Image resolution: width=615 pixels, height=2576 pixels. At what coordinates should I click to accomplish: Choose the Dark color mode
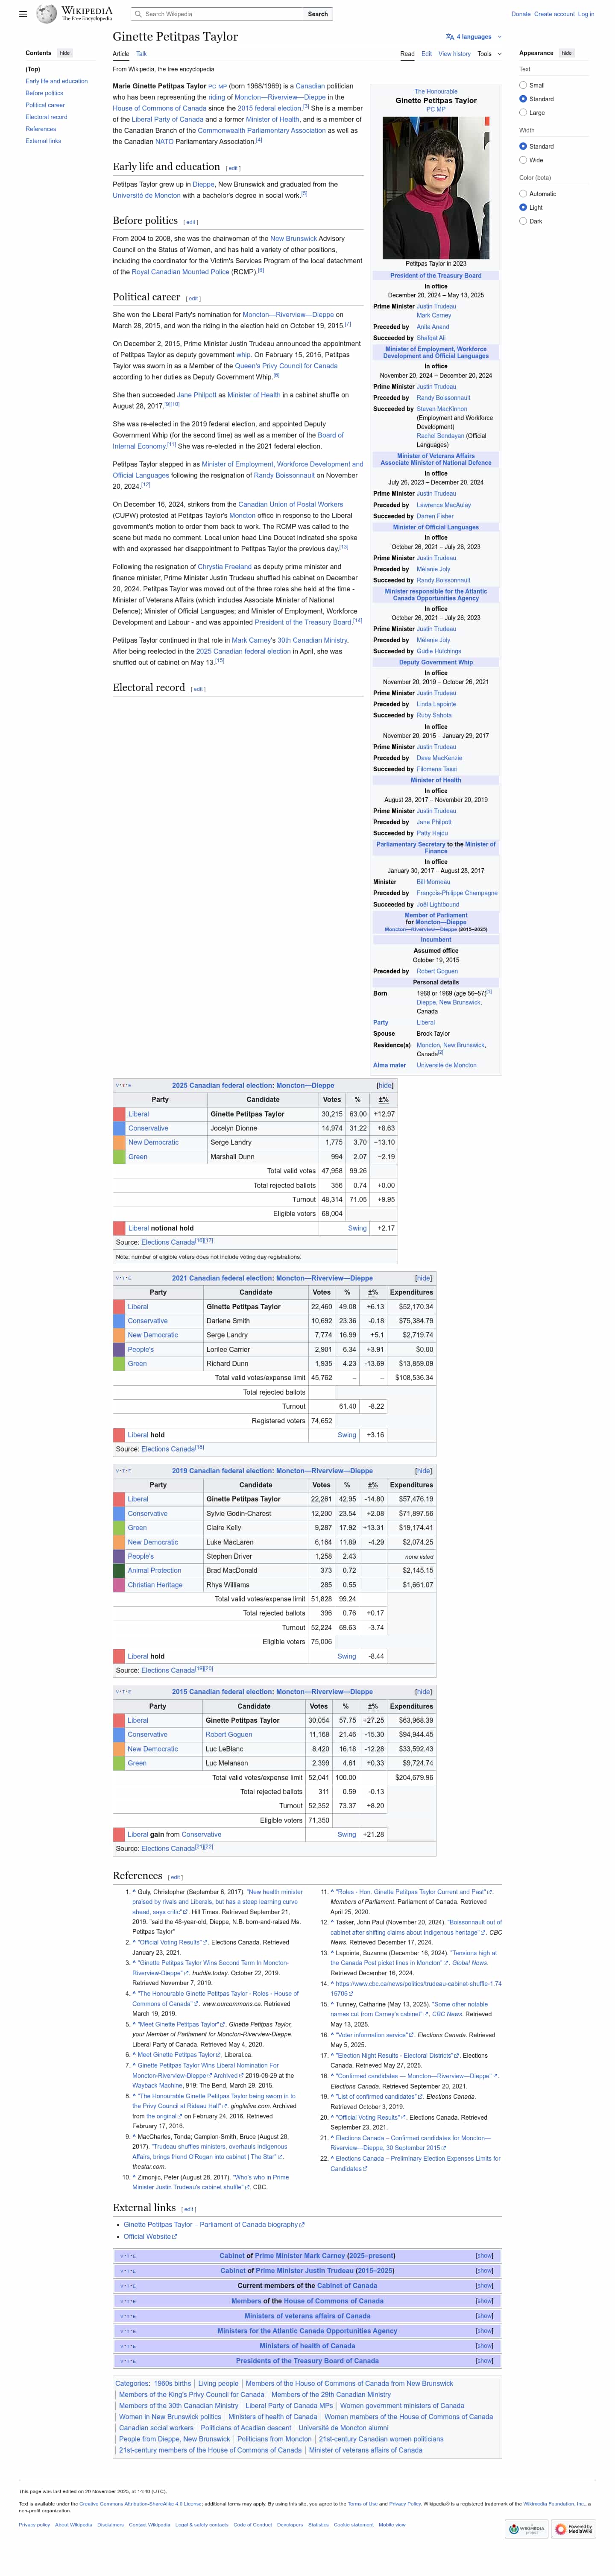(523, 221)
